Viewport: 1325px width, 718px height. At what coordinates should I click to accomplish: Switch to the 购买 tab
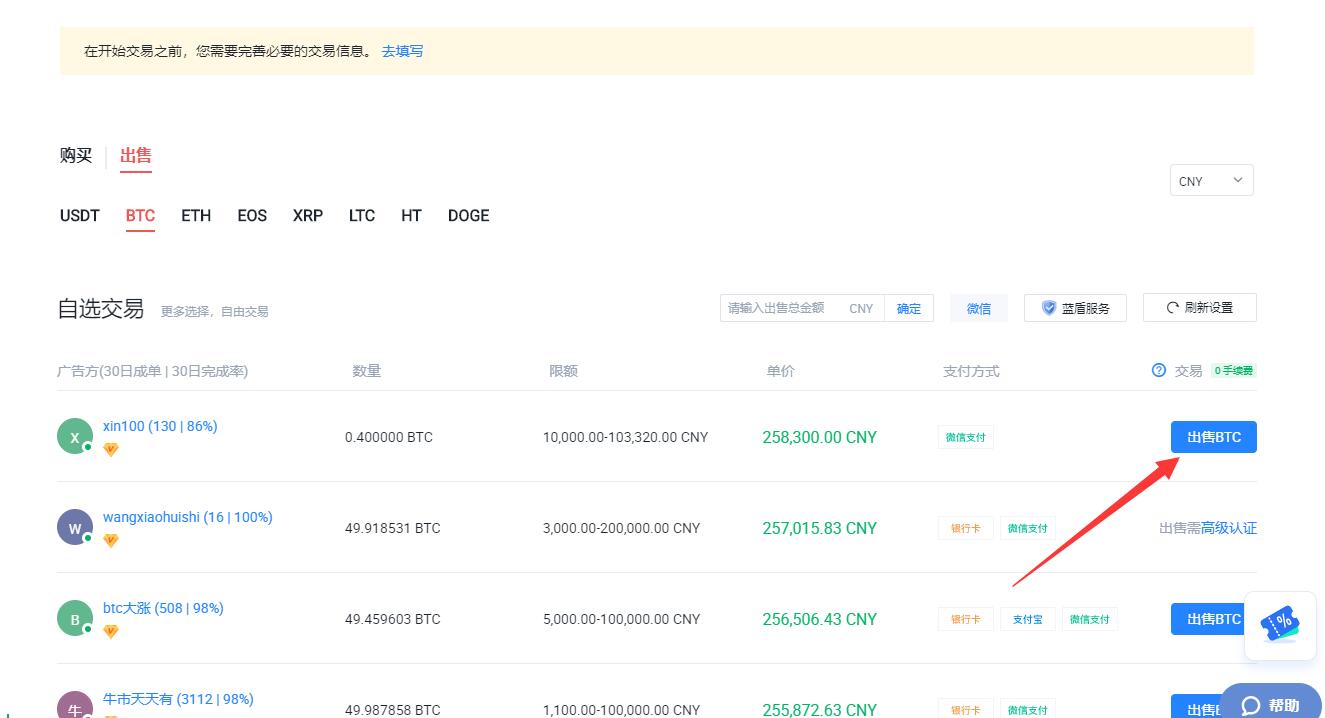pyautogui.click(x=76, y=156)
